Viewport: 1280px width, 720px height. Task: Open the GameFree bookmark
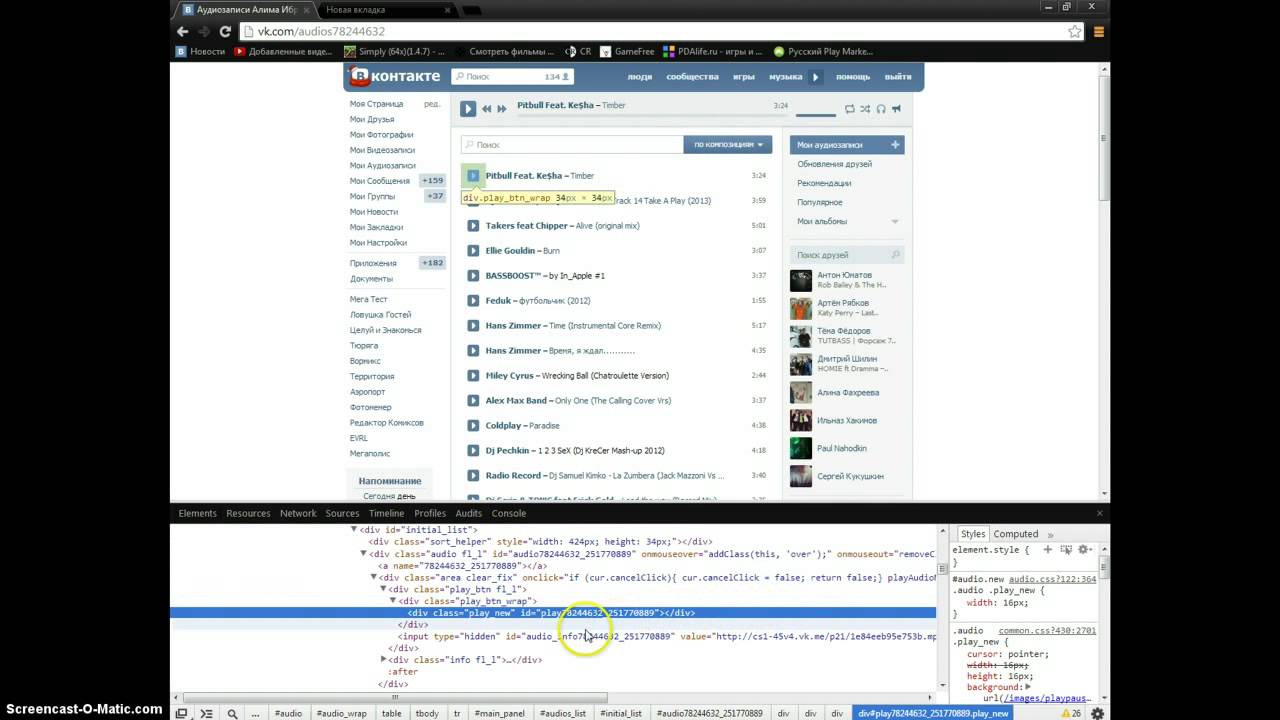[627, 51]
